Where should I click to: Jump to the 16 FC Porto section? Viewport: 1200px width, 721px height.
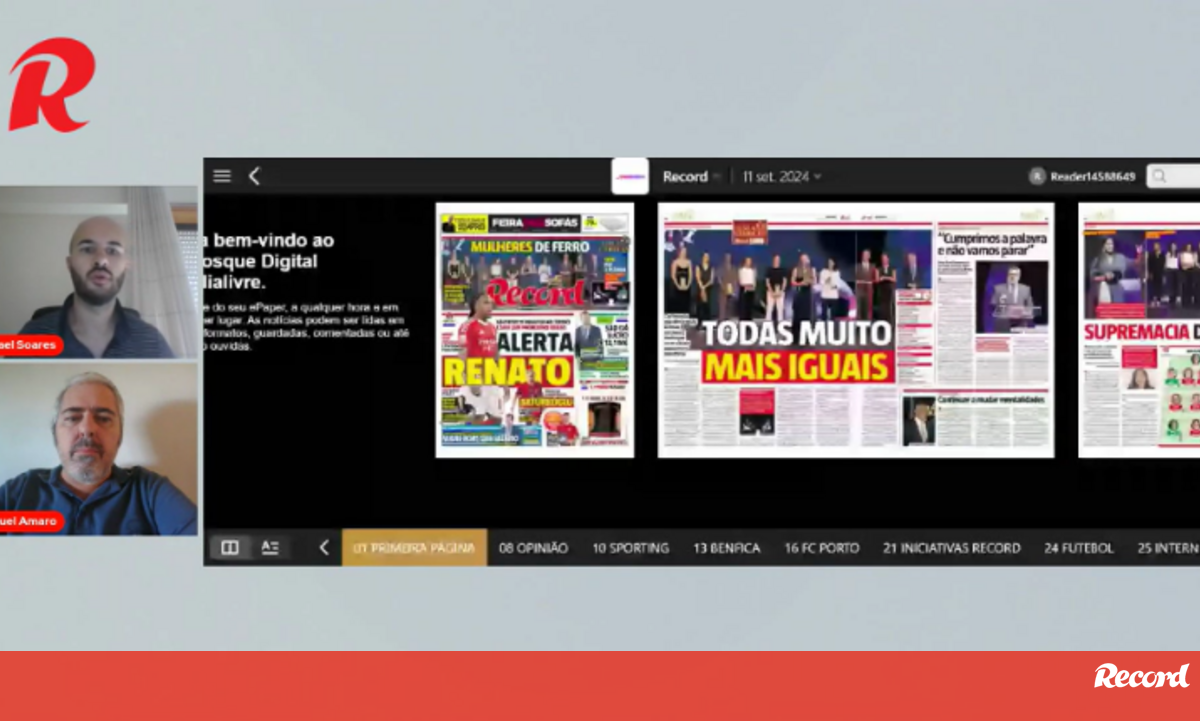click(x=821, y=548)
